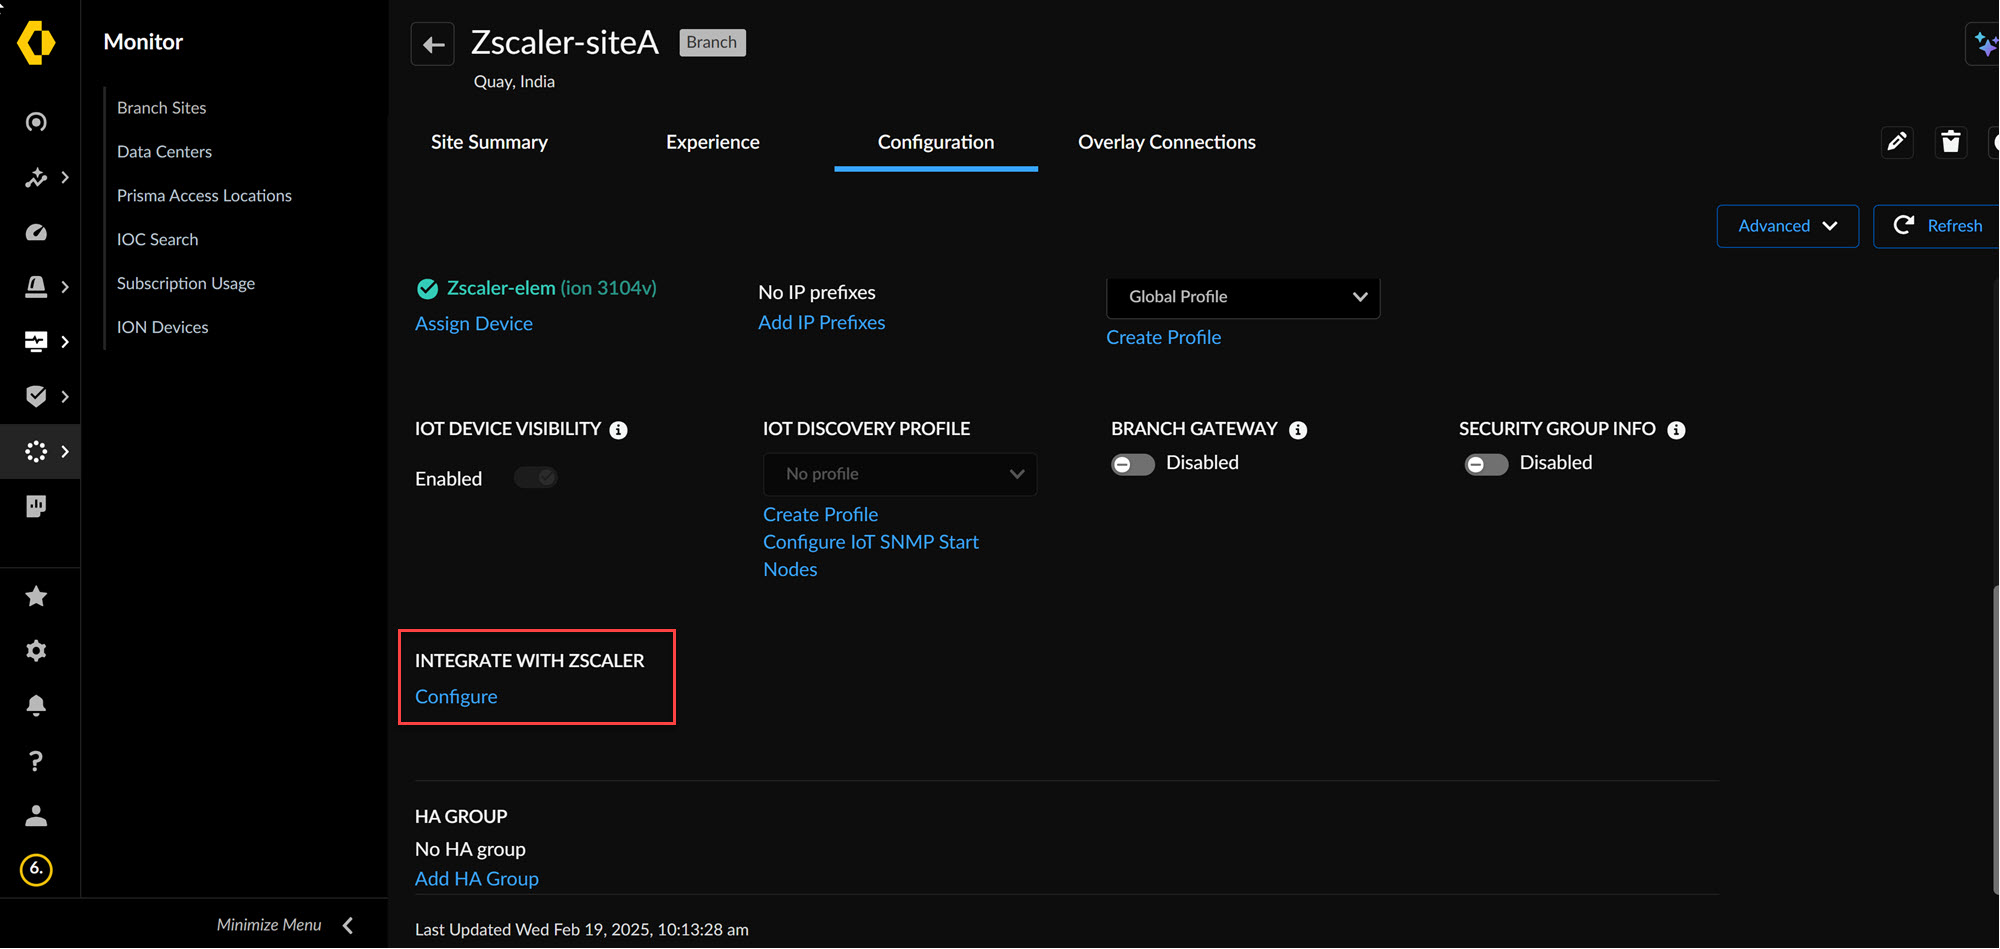Viewport: 2000px width, 949px height.
Task: Click Configure under Integrate with Zscaler
Action: point(456,697)
